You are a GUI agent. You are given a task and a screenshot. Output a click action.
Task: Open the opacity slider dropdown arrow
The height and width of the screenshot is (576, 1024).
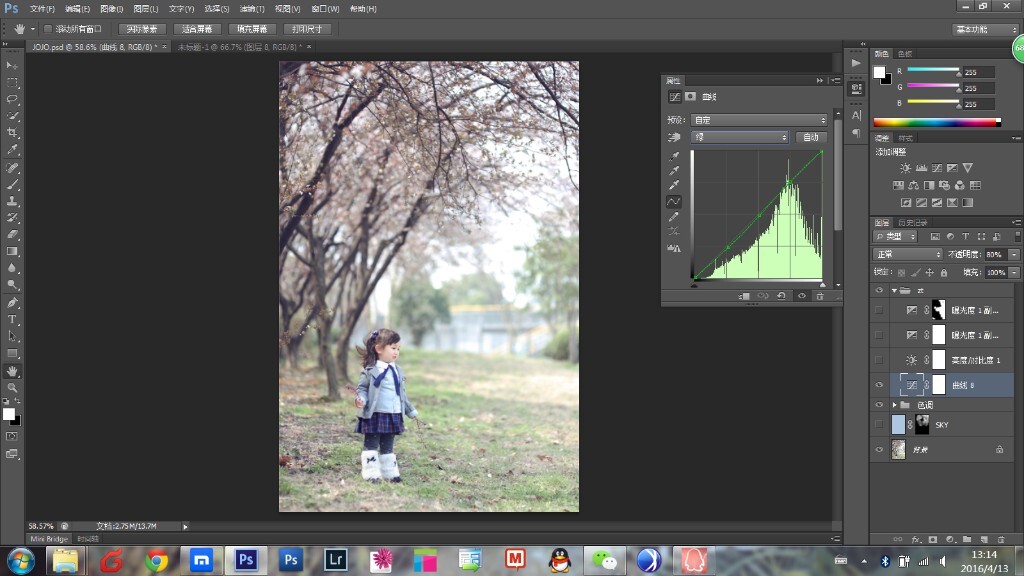point(1014,254)
